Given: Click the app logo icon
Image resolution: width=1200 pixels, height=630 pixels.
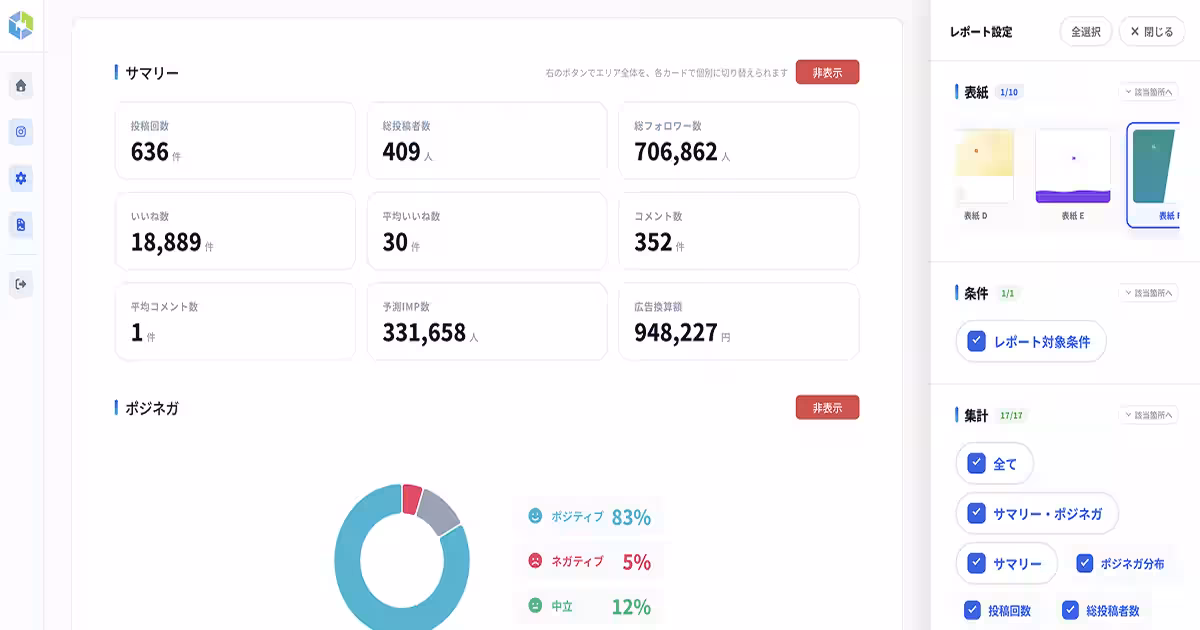Looking at the screenshot, I should (x=21, y=26).
